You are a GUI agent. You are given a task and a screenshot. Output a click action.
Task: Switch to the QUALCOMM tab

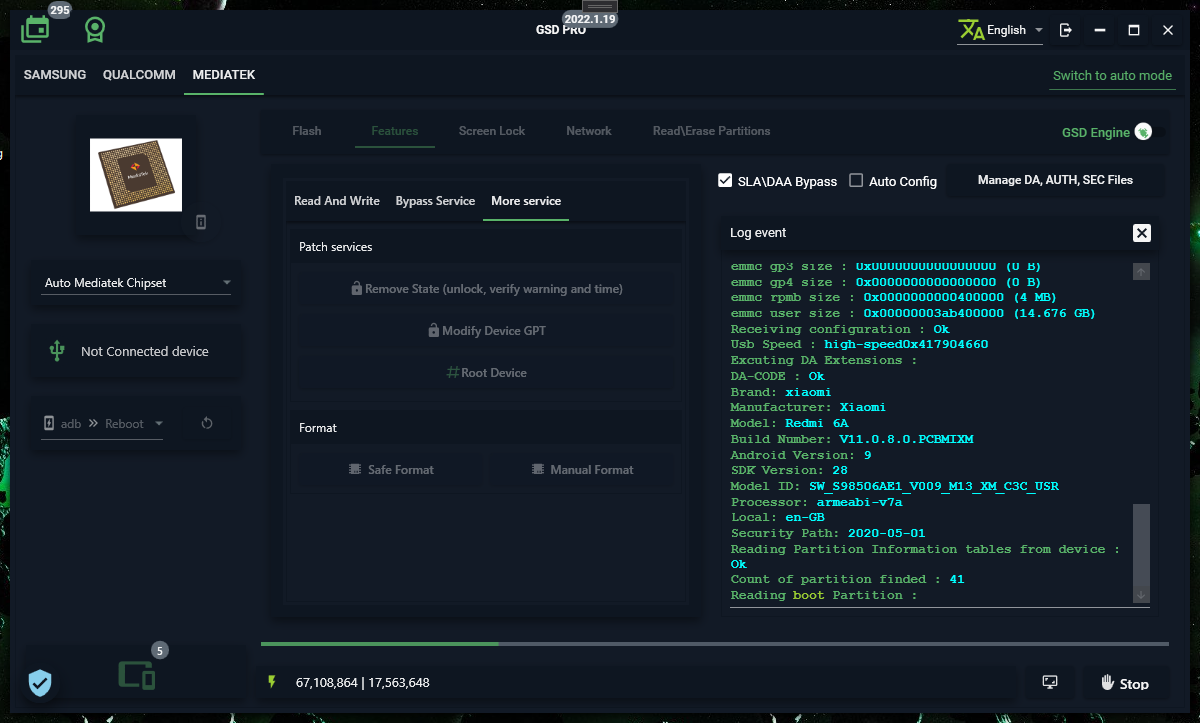(139, 75)
